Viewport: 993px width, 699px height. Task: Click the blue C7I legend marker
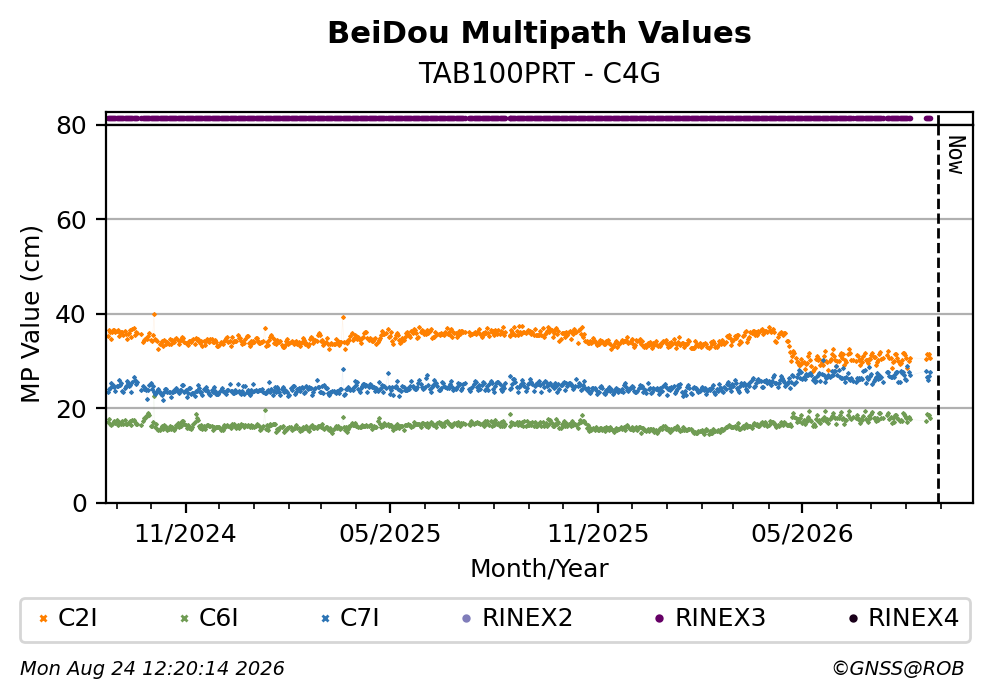tap(326, 619)
